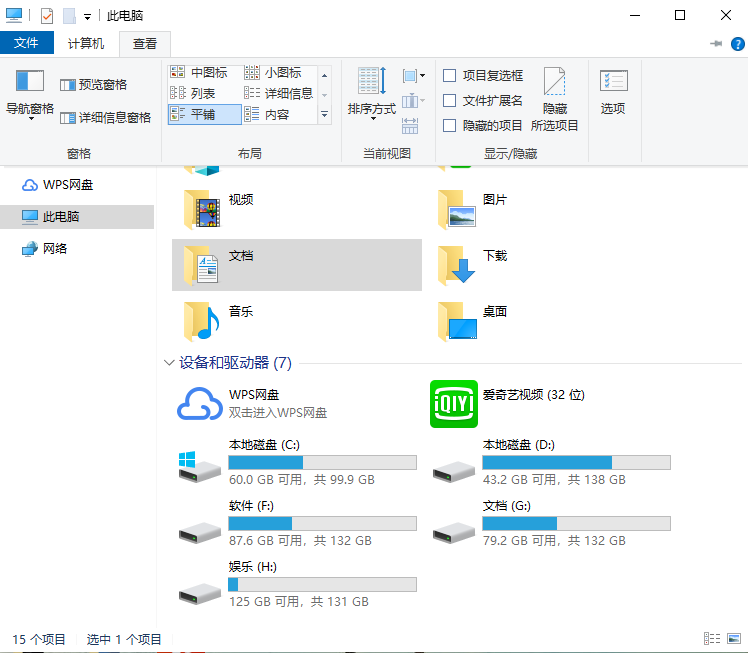
Task: Select the 本地磁盘 (C:) drive icon
Action: [x=199, y=465]
